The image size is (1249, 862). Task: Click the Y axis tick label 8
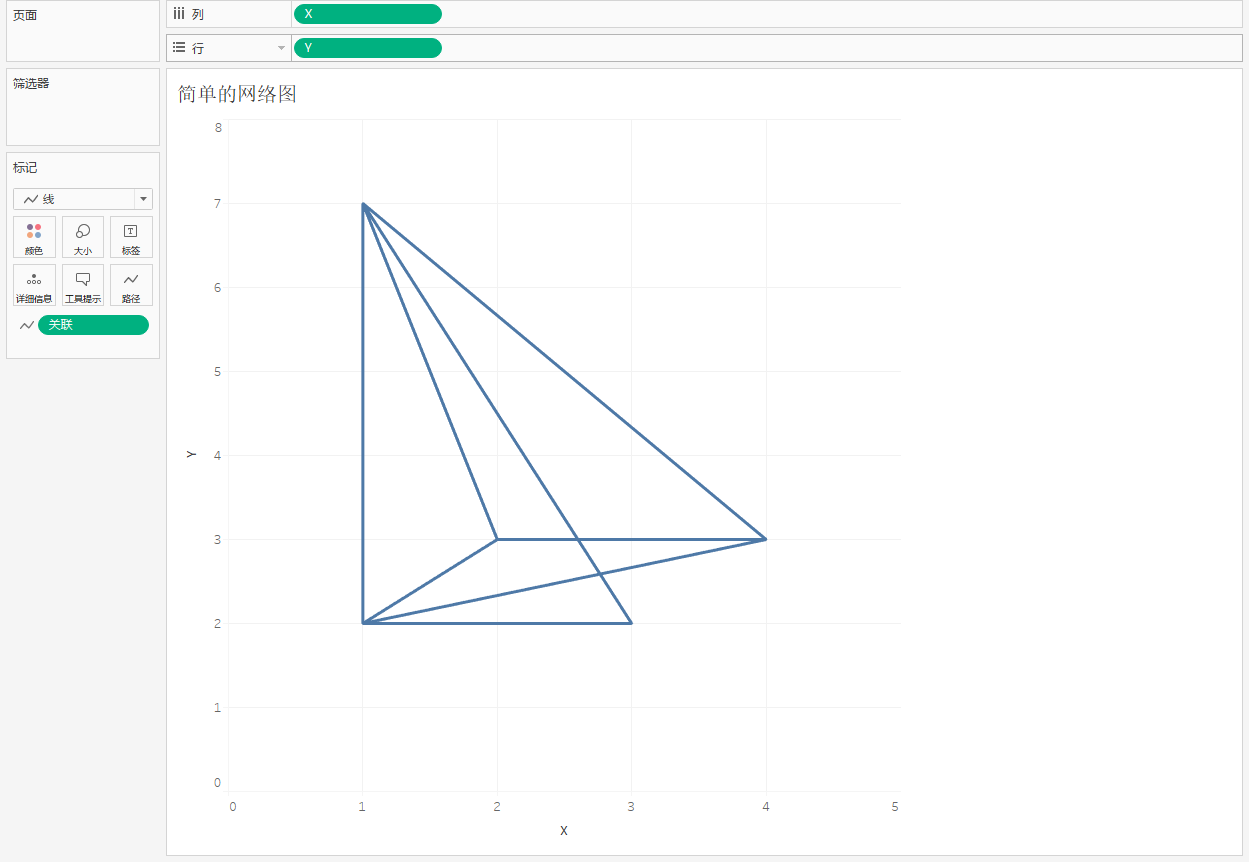[218, 128]
